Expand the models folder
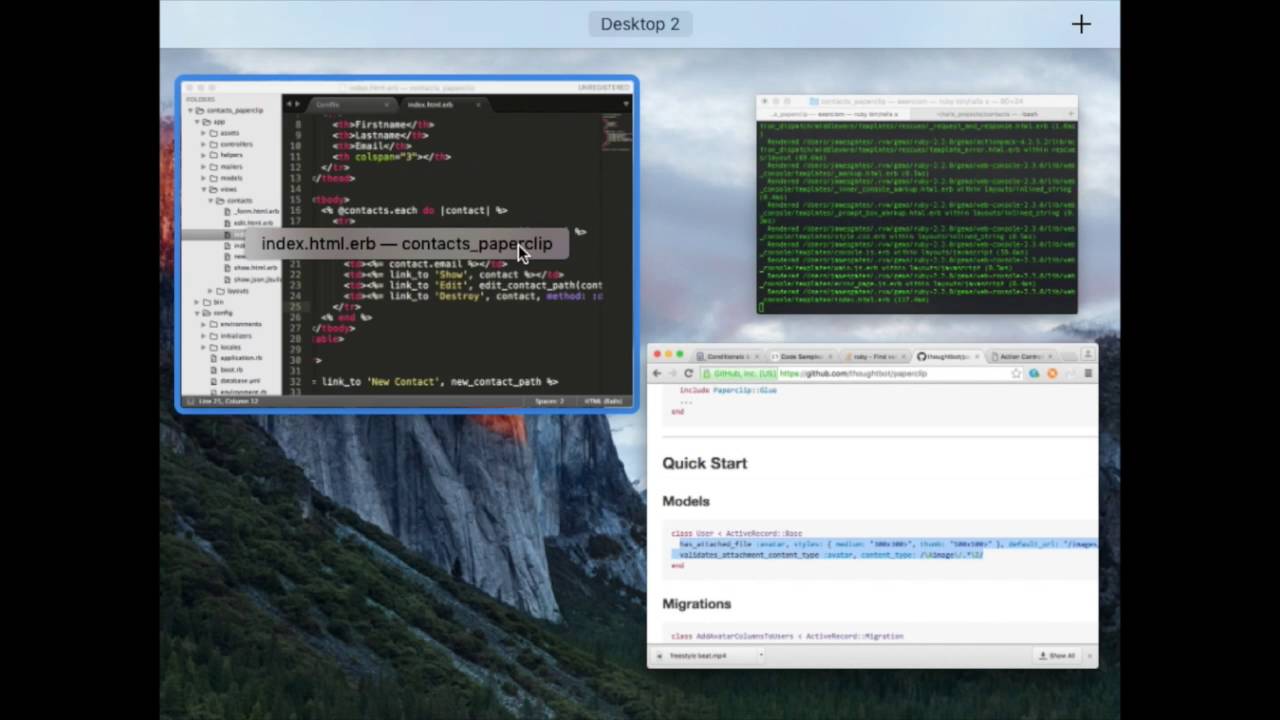The image size is (1280, 720). coord(204,178)
